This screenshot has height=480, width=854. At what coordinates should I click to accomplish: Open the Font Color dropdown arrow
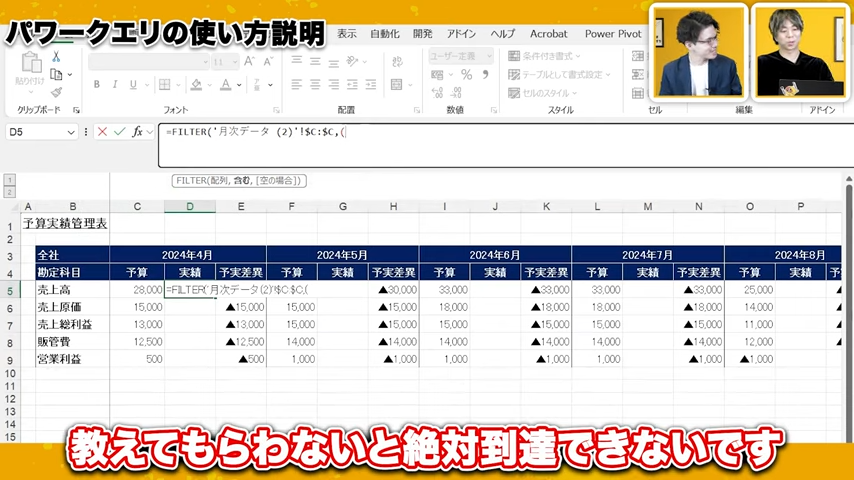tap(239, 85)
